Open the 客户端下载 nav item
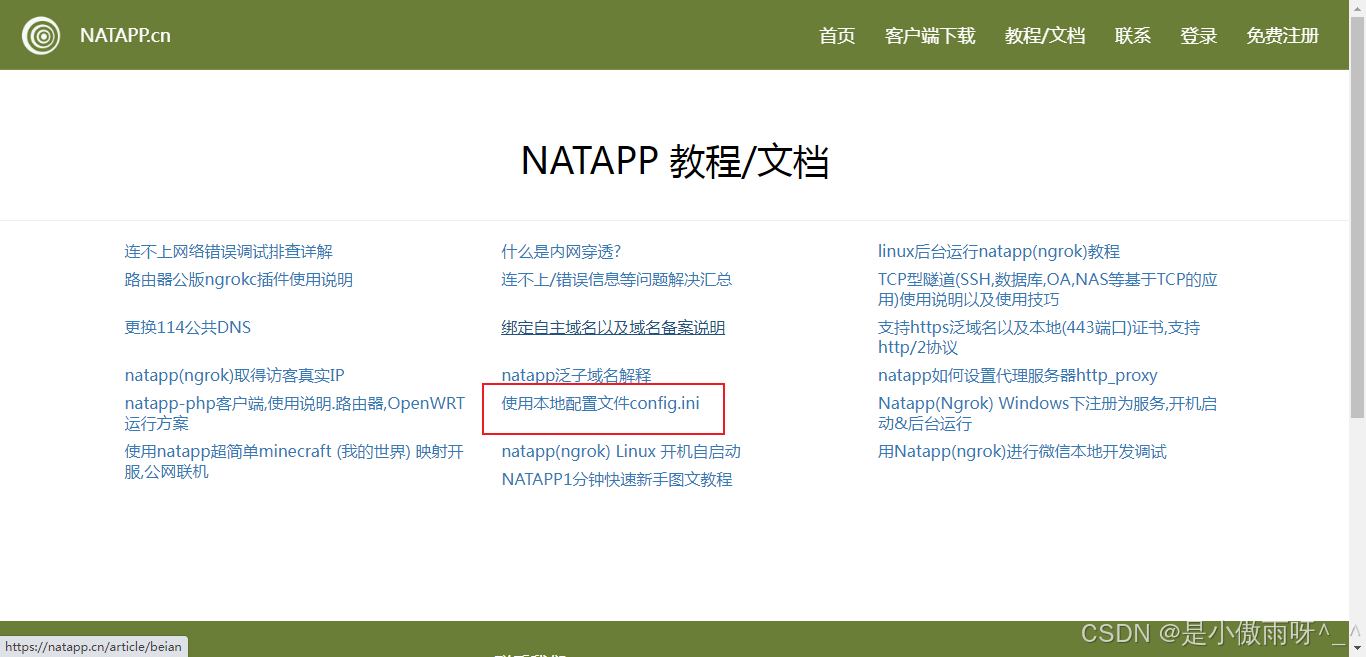The image size is (1366, 657). click(930, 36)
